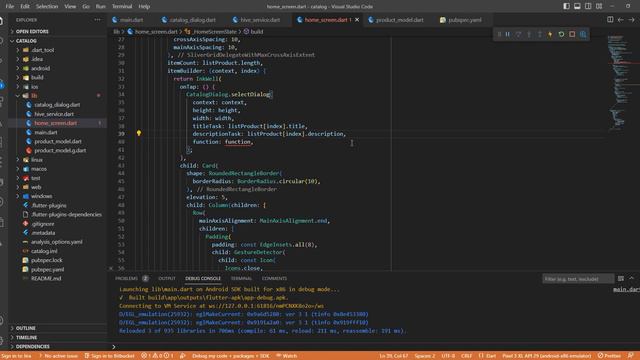Screen dimensions: 640x360
Task: Open Explorer views and more actions ellipsis
Action: click(x=97, y=20)
